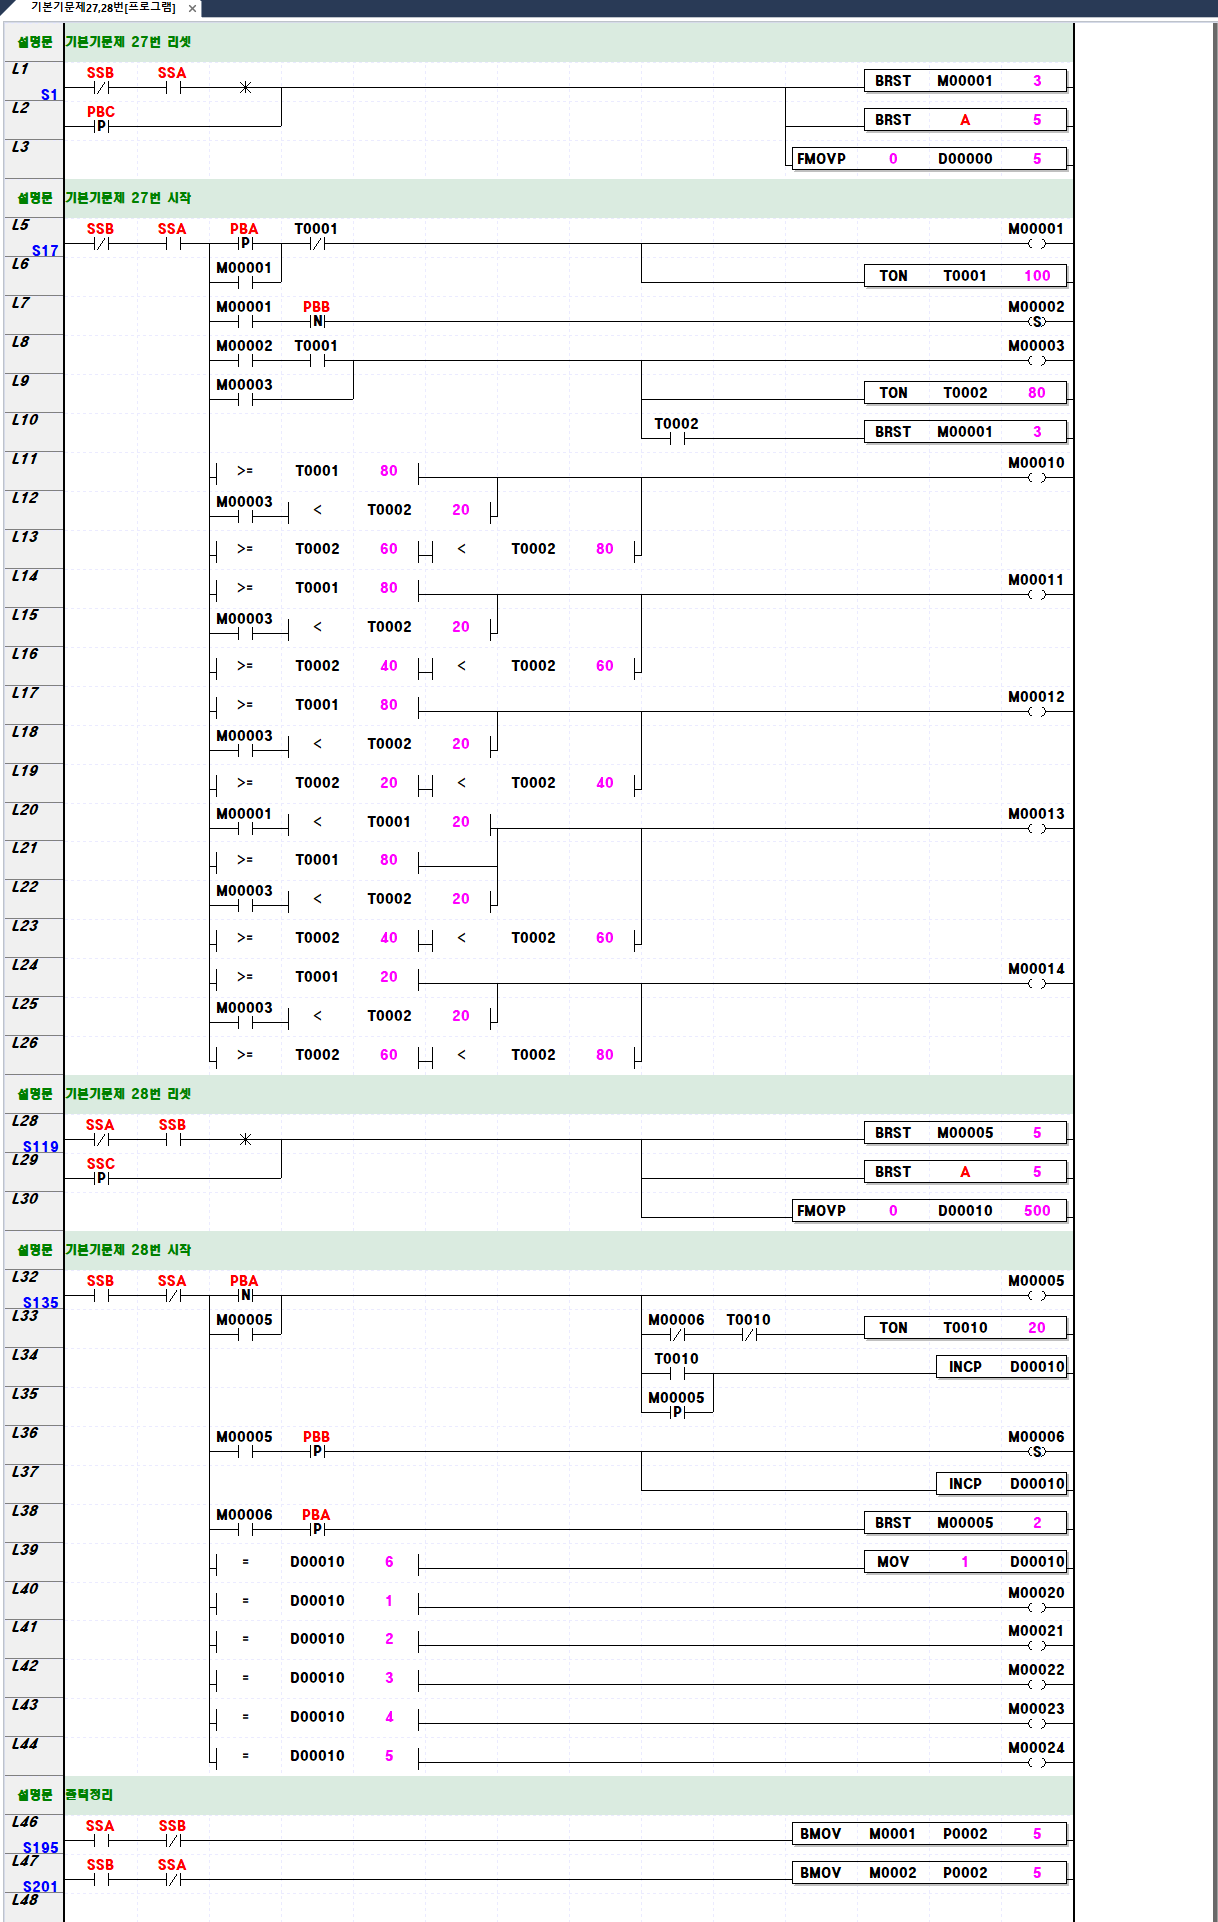Select the M00006 set coil on L36
The height and width of the screenshot is (1922, 1218).
[x=1037, y=1451]
